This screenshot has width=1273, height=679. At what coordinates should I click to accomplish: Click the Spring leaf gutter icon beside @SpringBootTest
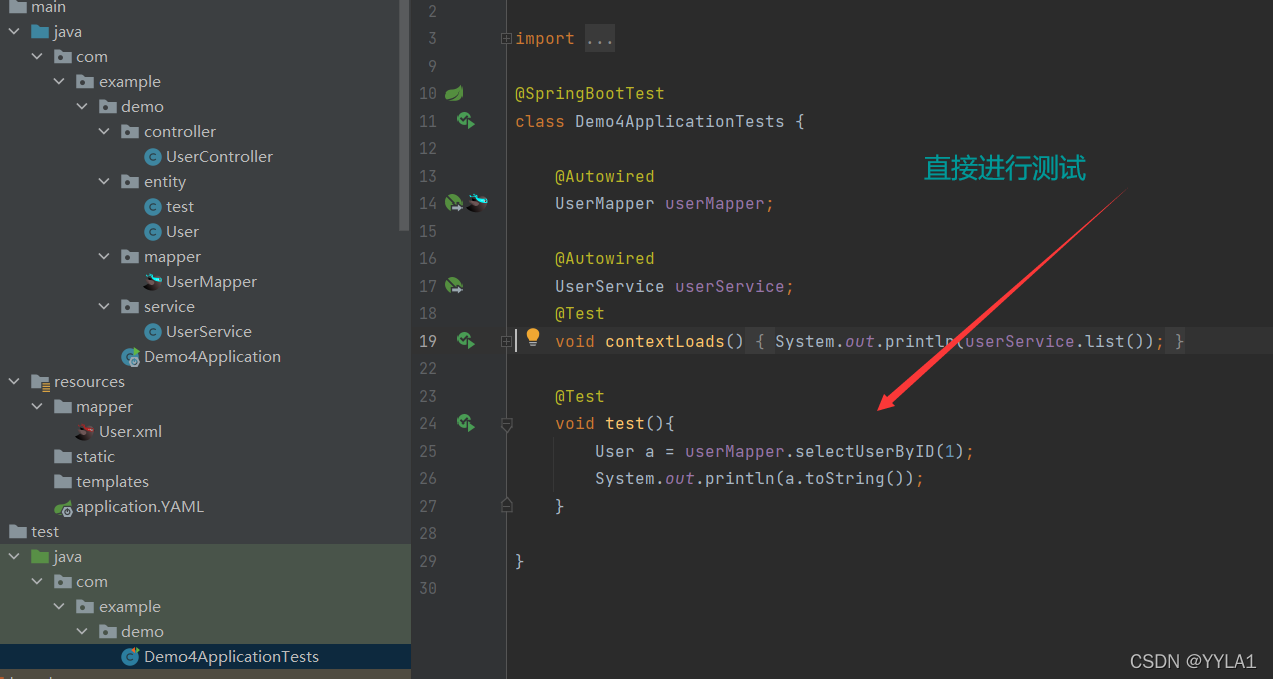[x=454, y=93]
